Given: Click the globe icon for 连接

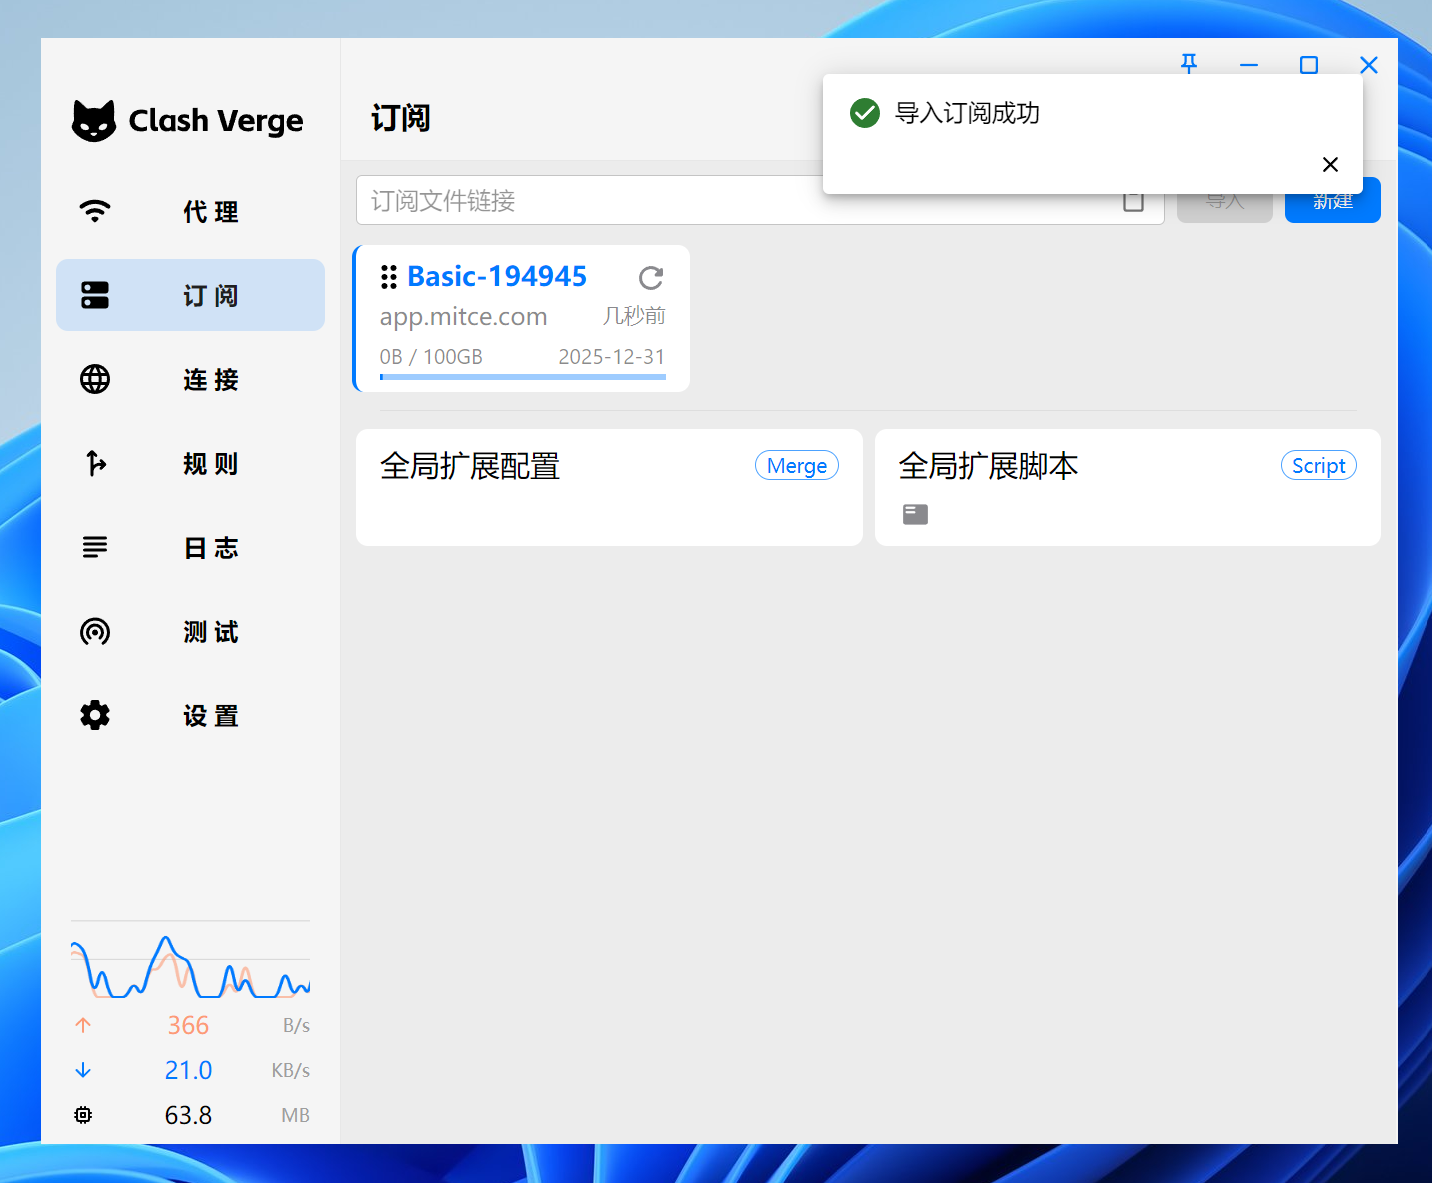Looking at the screenshot, I should coord(95,380).
